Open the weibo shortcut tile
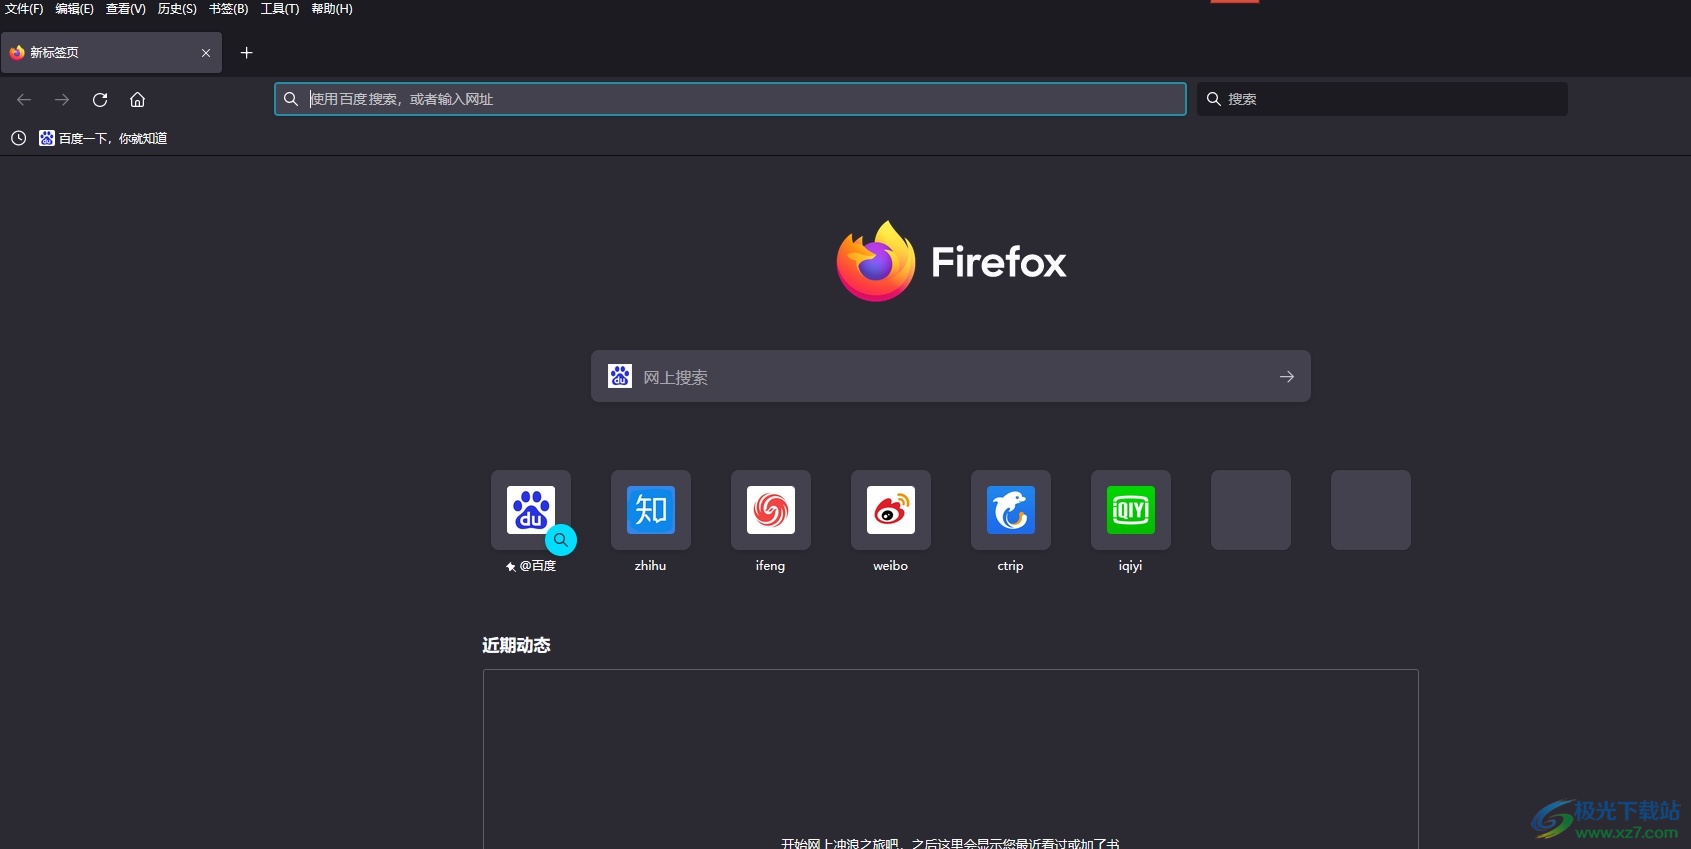The height and width of the screenshot is (849, 1691). click(891, 510)
